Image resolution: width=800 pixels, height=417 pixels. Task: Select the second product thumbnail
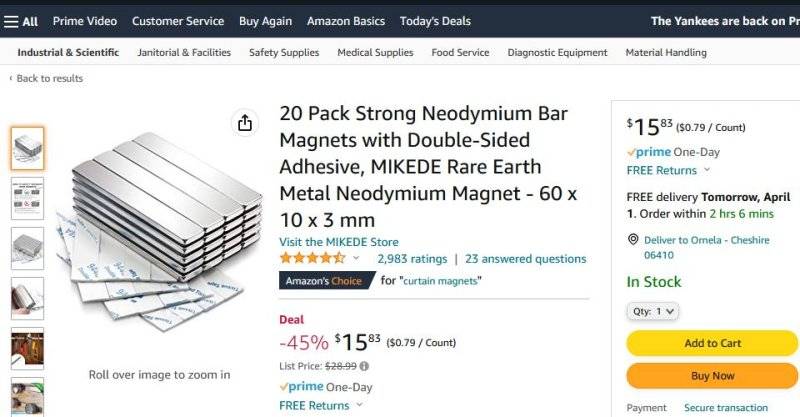(x=27, y=198)
